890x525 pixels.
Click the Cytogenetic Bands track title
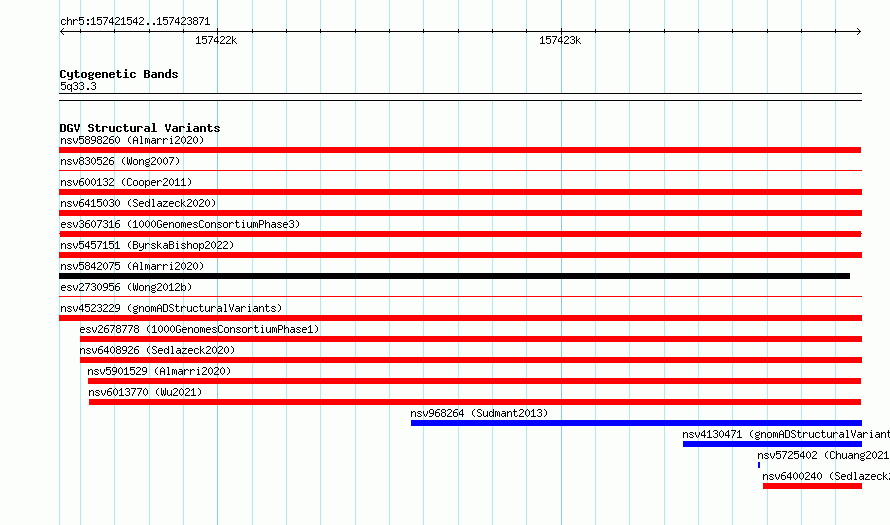(119, 74)
